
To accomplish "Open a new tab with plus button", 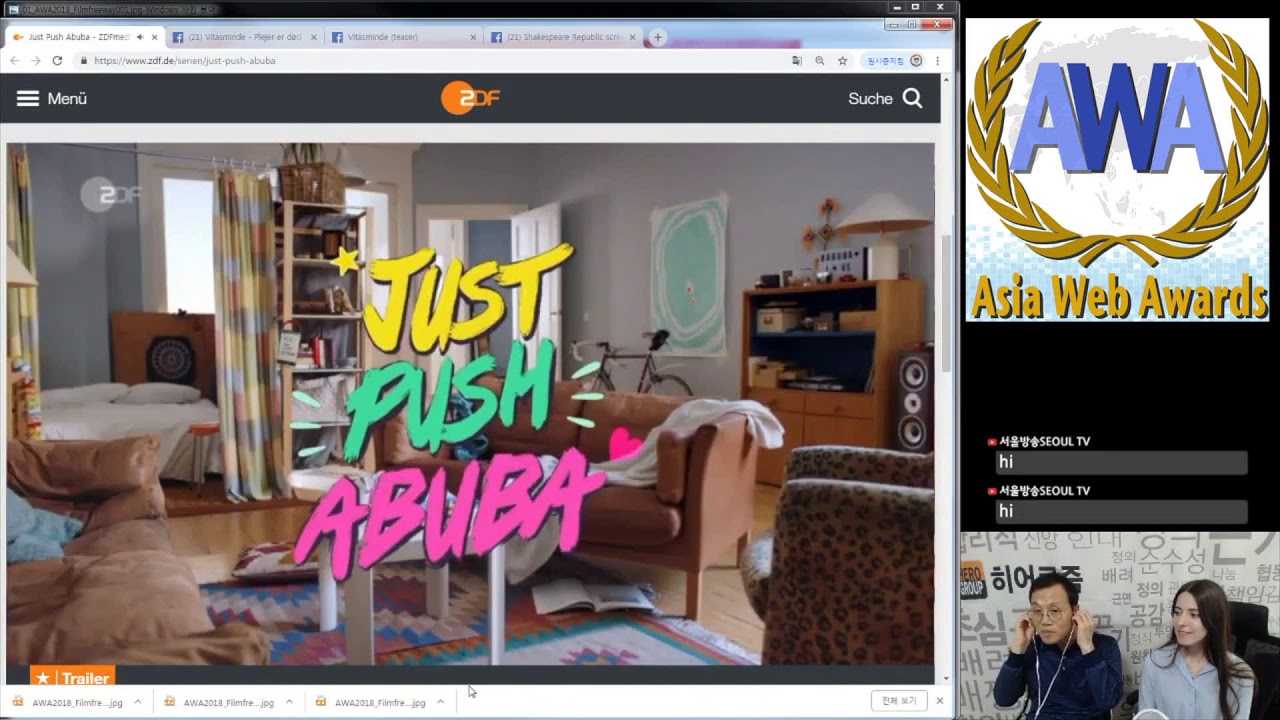I will pyautogui.click(x=657, y=37).
